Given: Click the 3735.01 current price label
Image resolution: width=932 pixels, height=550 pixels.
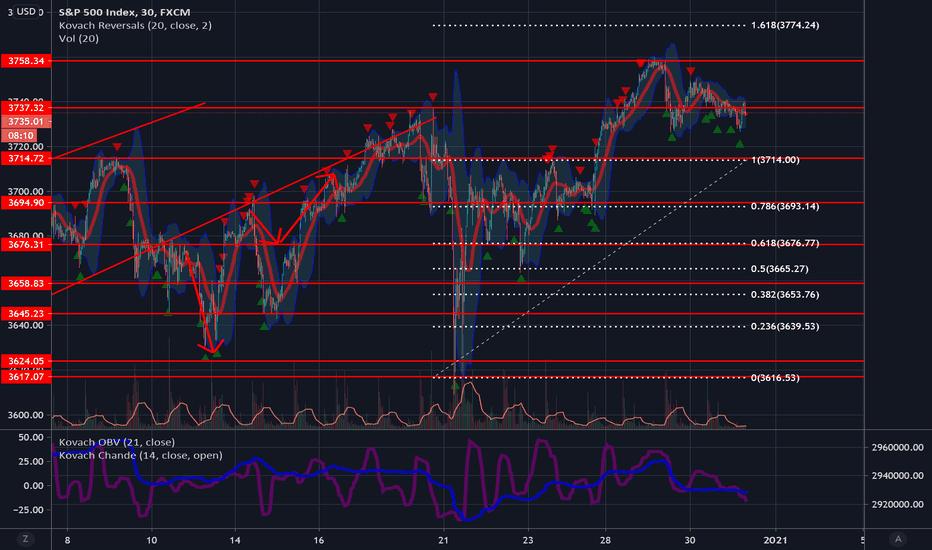Looking at the screenshot, I should click(x=26, y=121).
